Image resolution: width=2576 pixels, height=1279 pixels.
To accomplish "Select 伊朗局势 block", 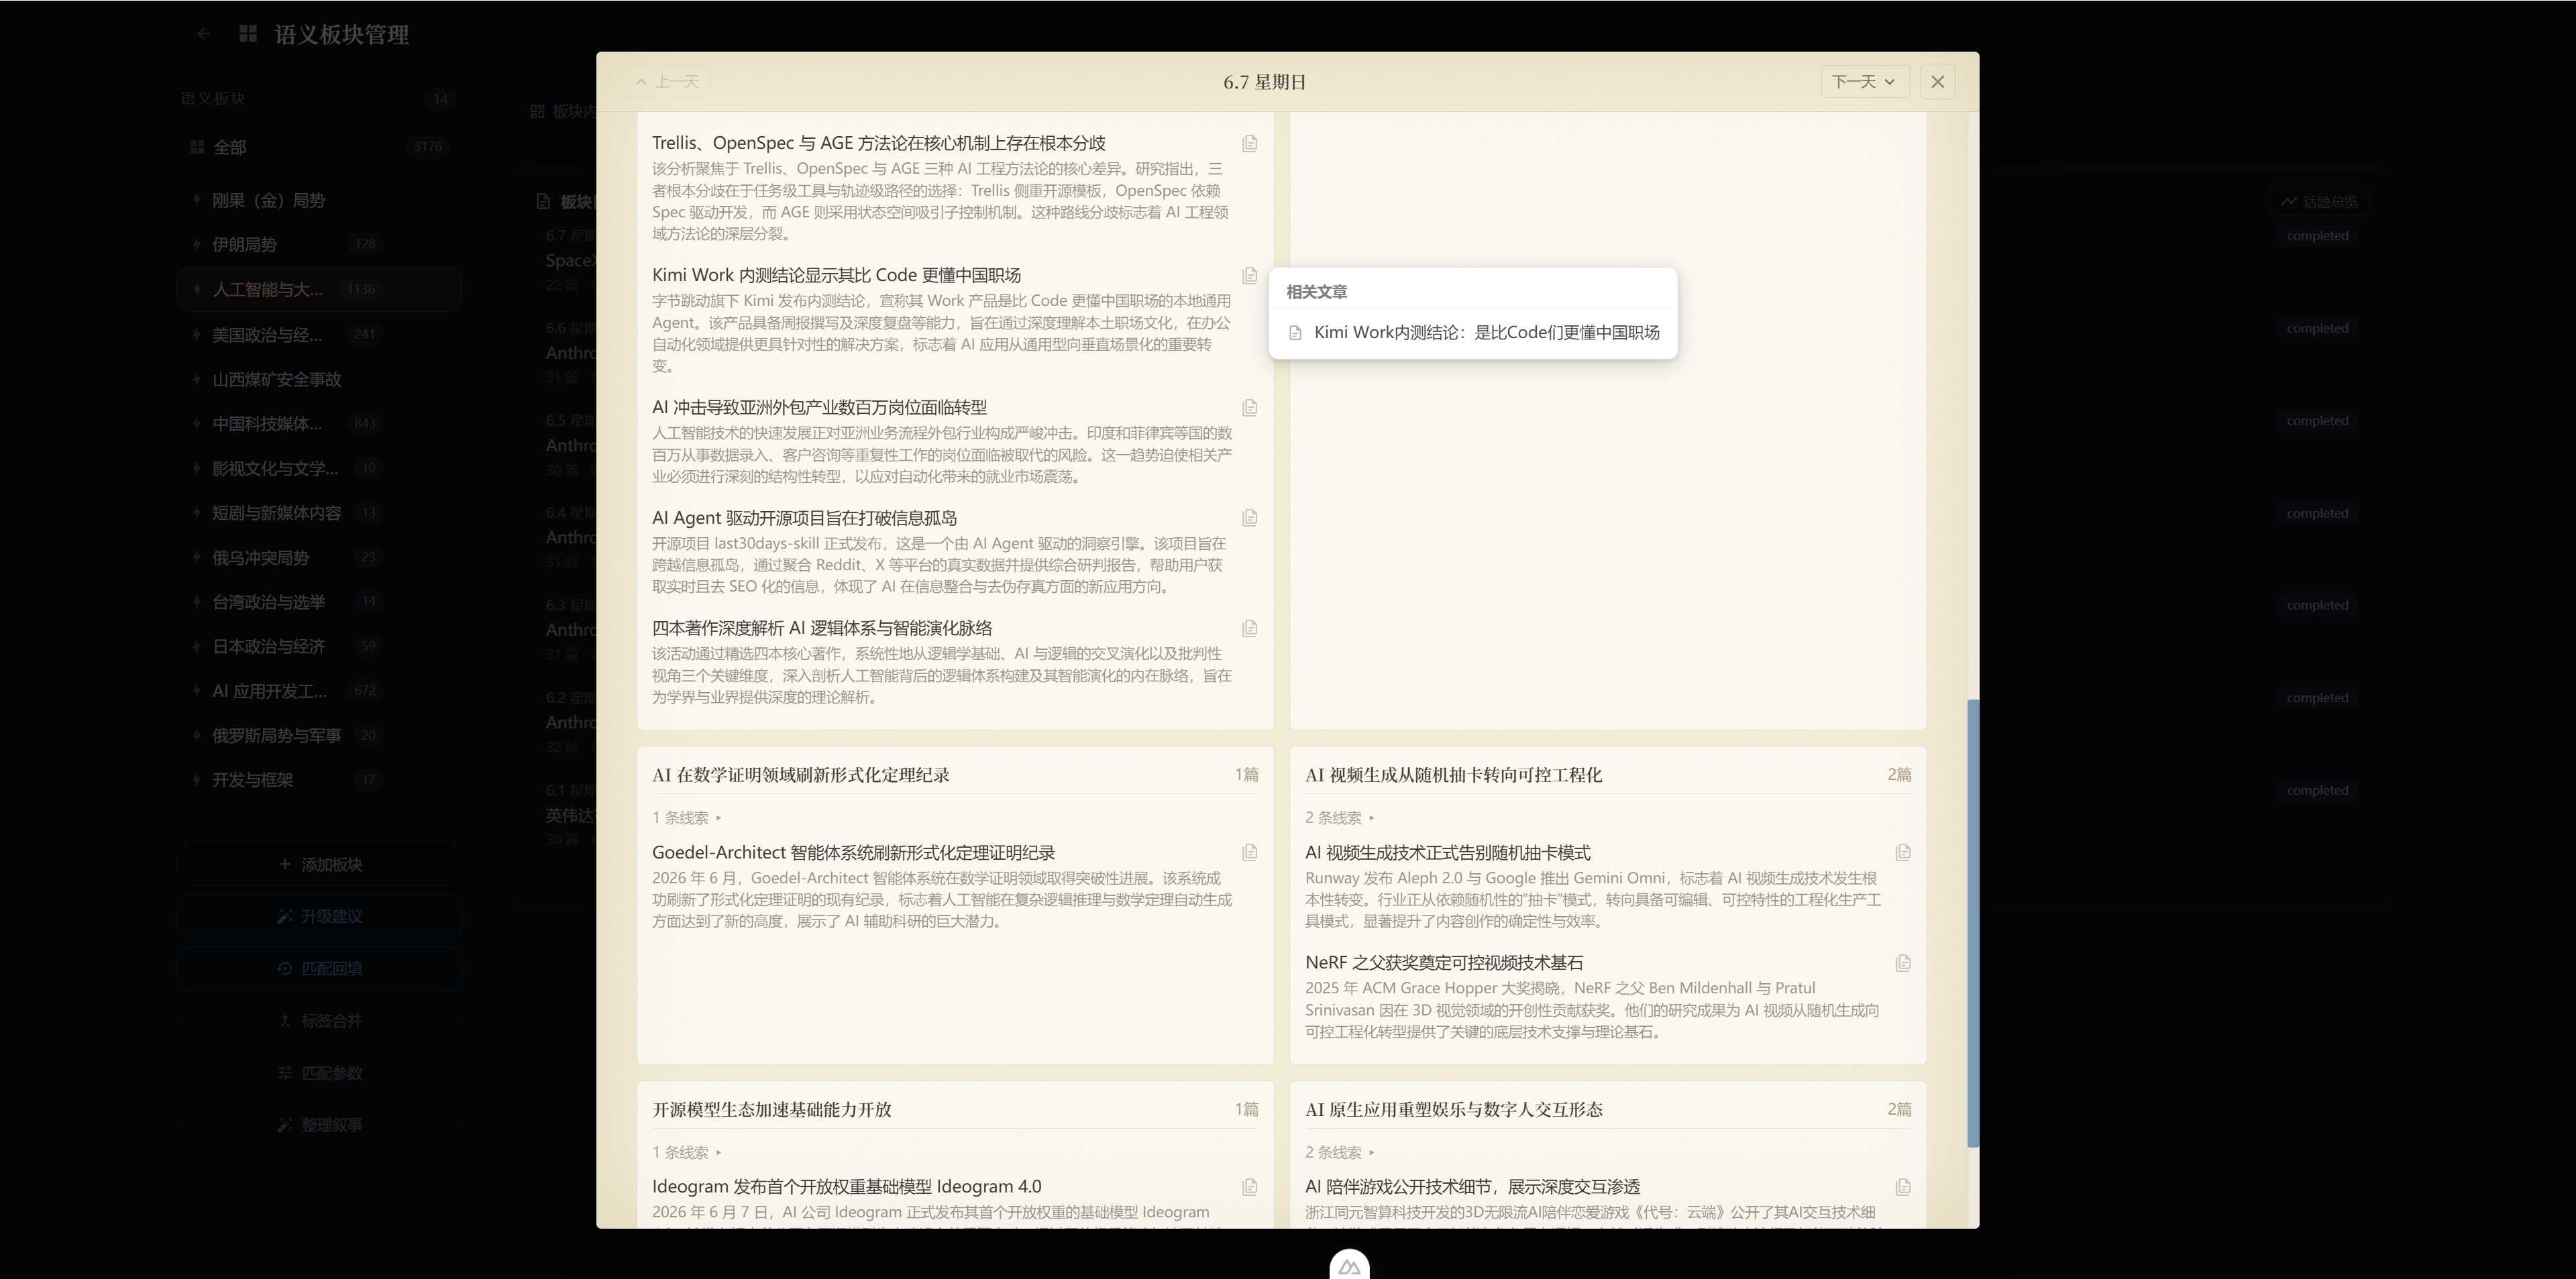I will click(x=319, y=244).
